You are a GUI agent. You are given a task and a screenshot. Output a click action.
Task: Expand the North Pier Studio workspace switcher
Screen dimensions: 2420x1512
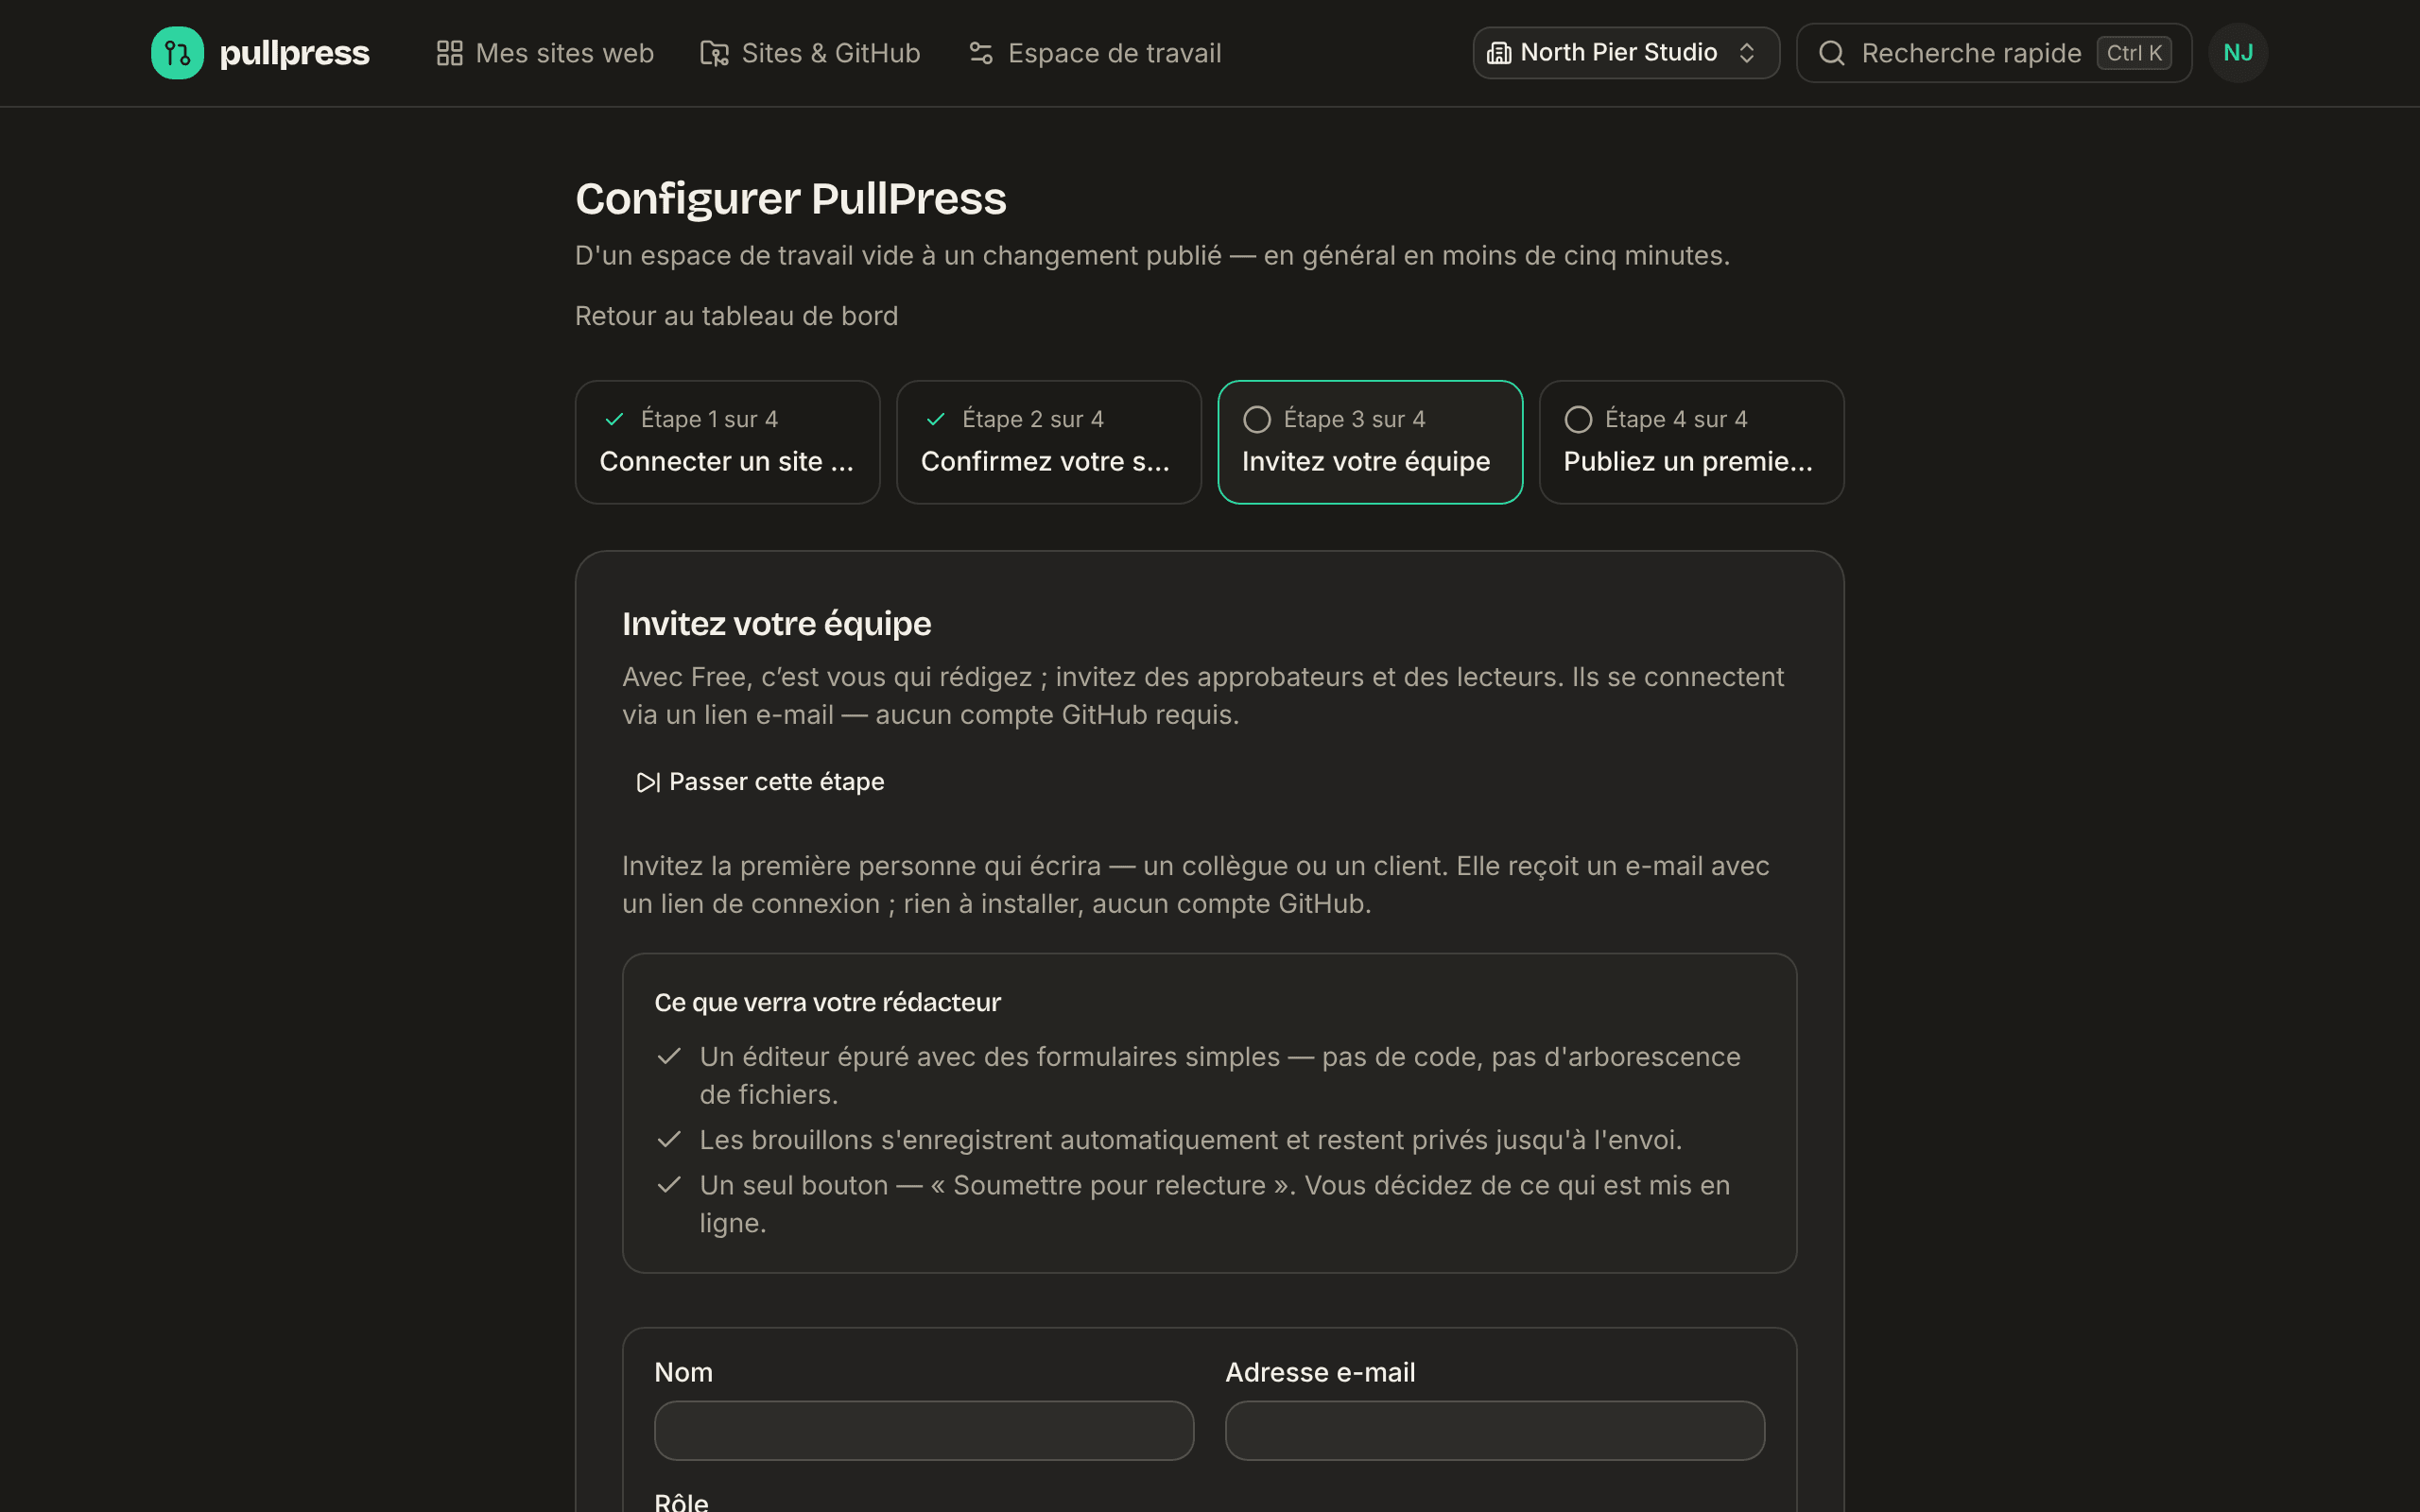click(1626, 53)
